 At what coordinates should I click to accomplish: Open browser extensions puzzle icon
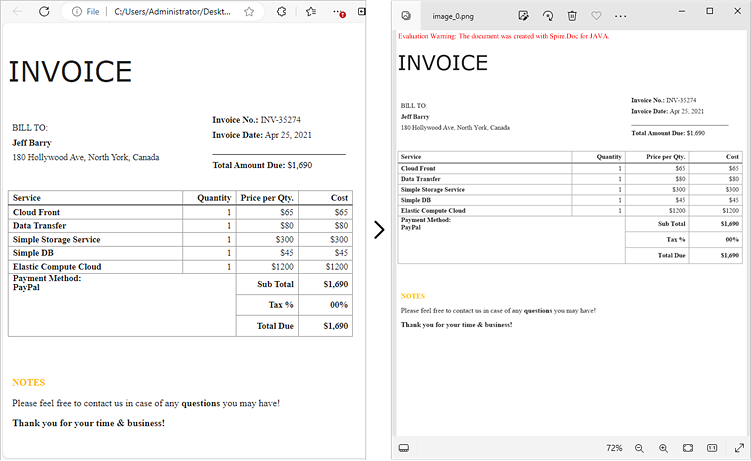282,11
